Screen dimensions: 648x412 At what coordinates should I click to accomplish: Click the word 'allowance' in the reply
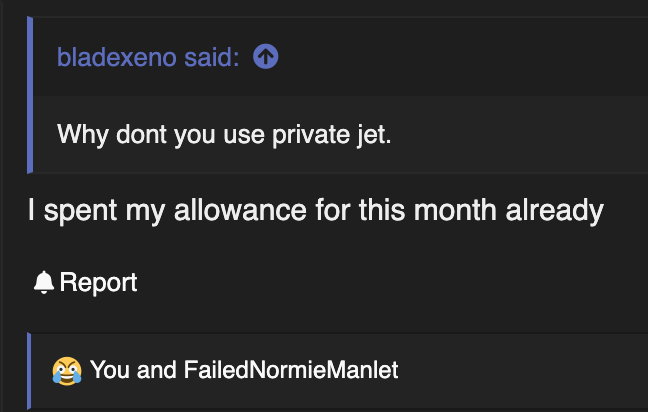click(240, 211)
